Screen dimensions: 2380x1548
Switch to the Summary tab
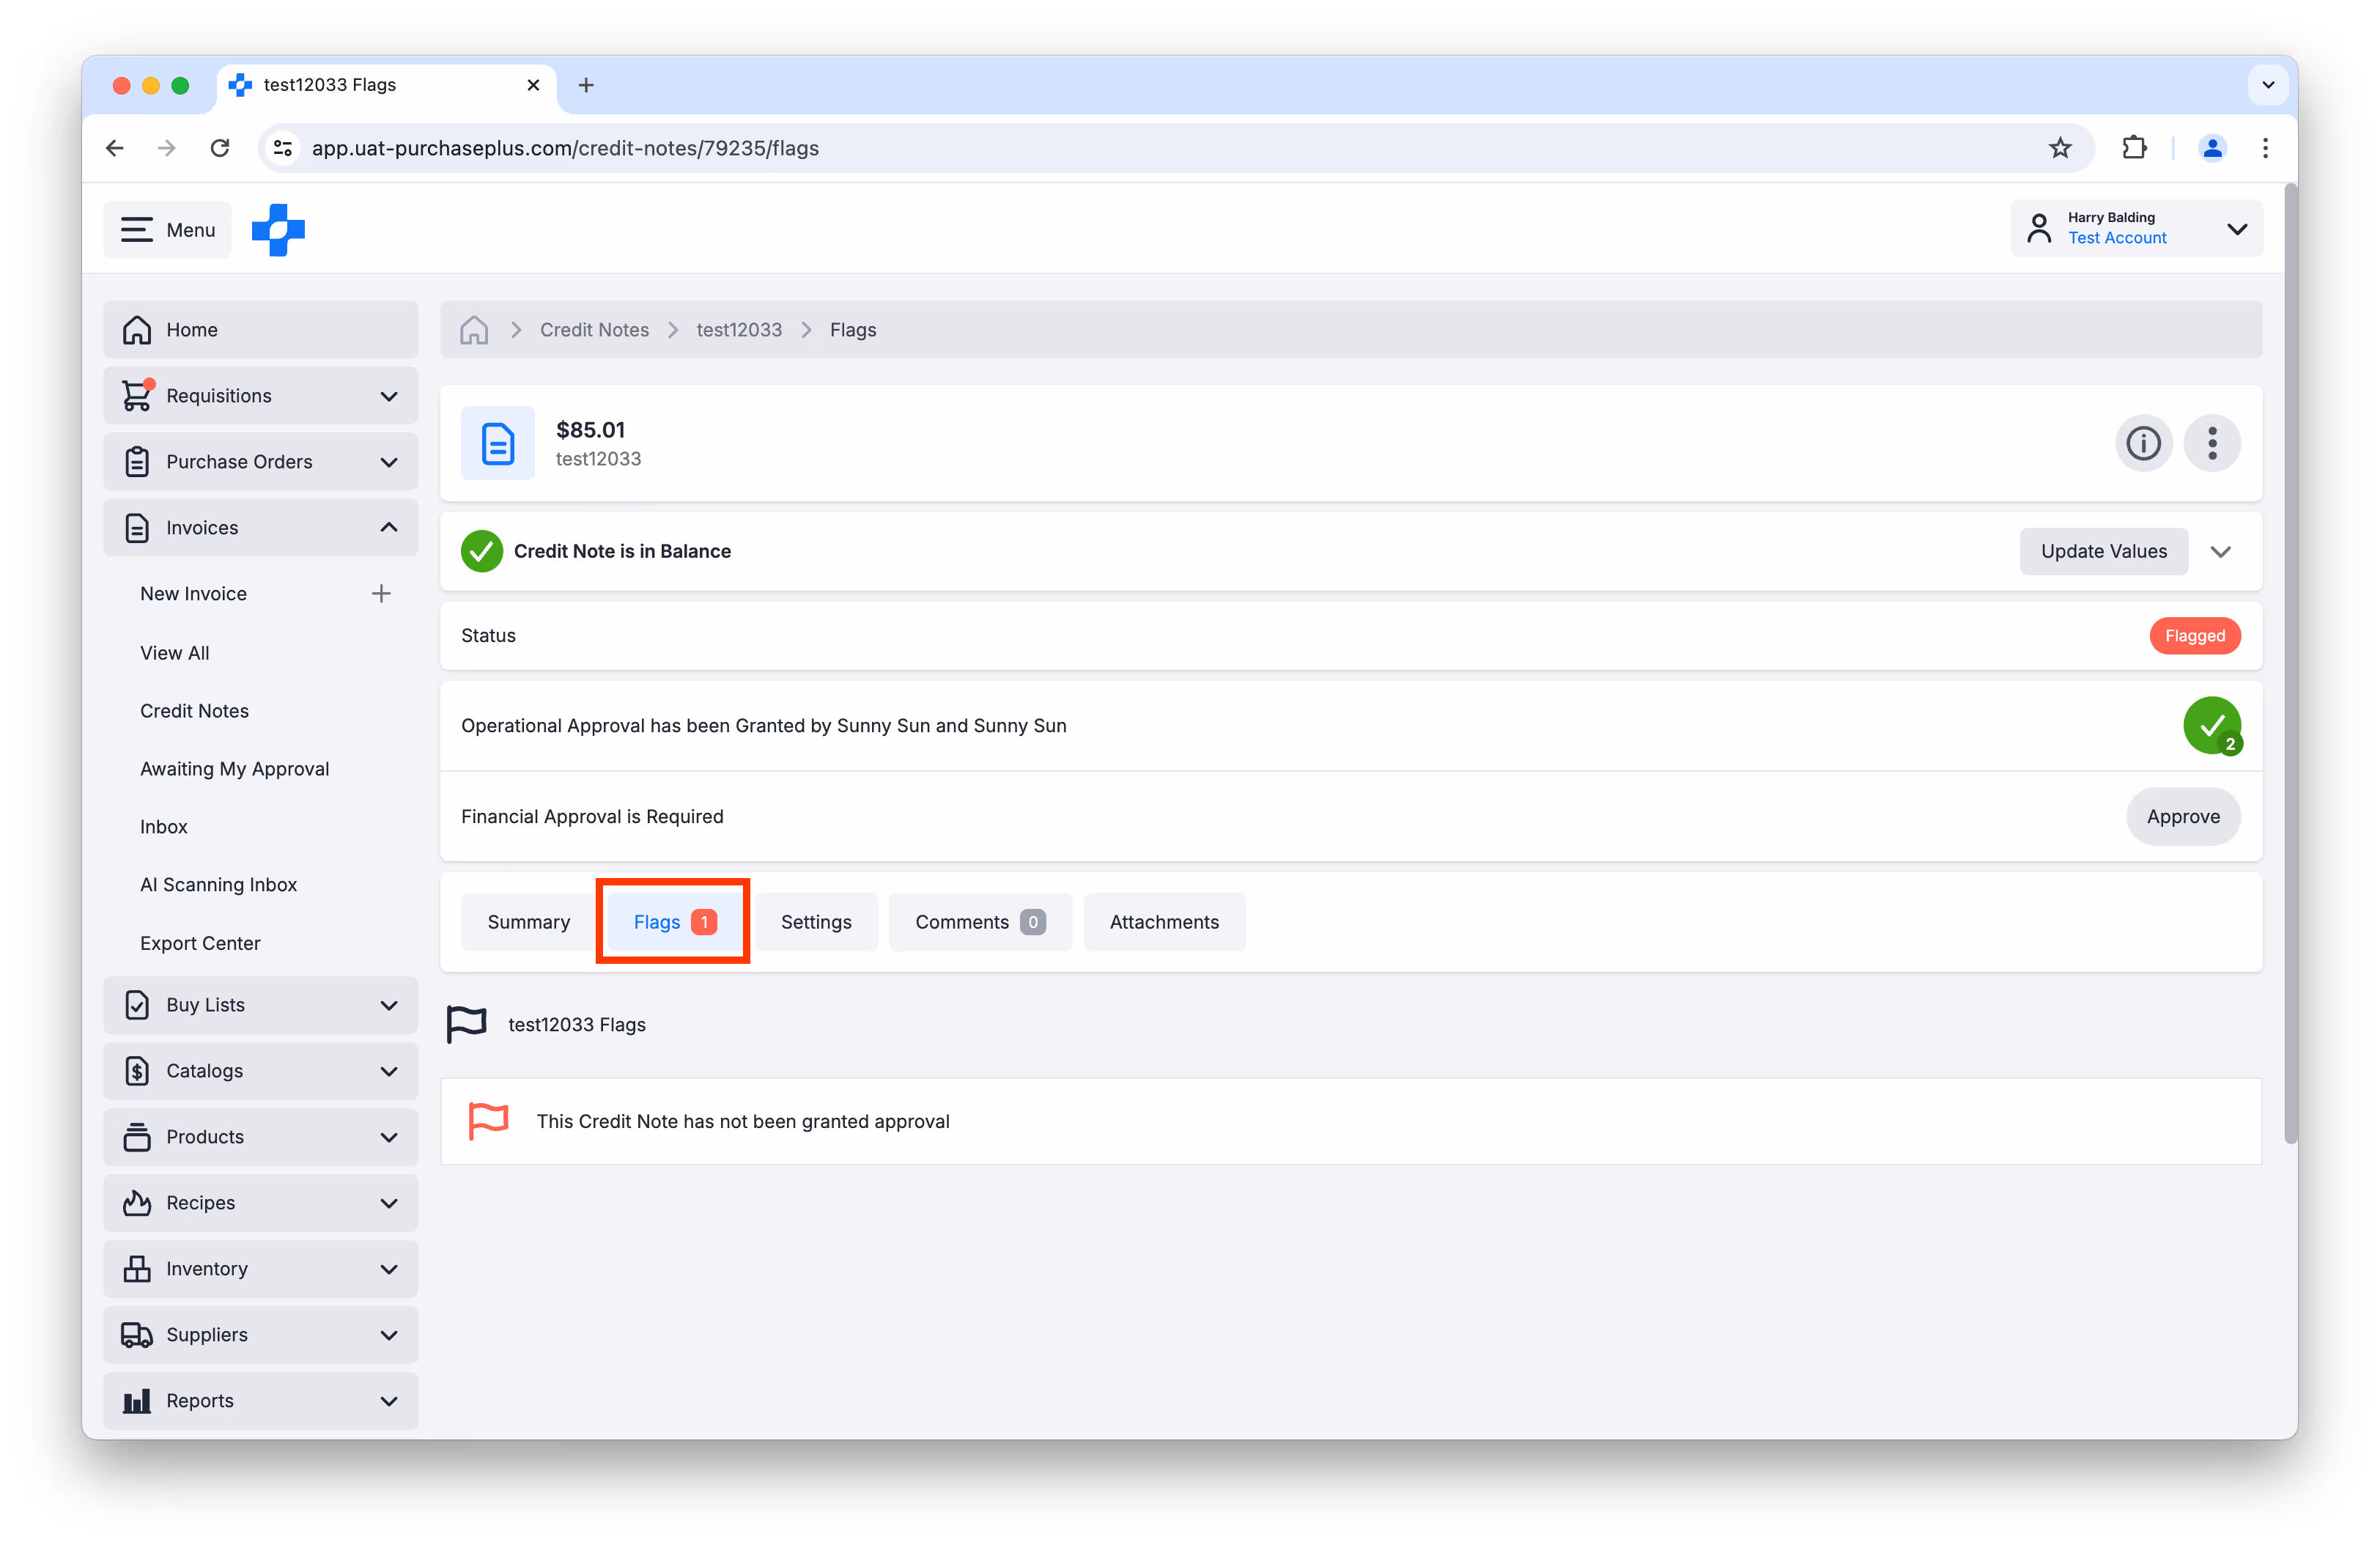tap(528, 922)
